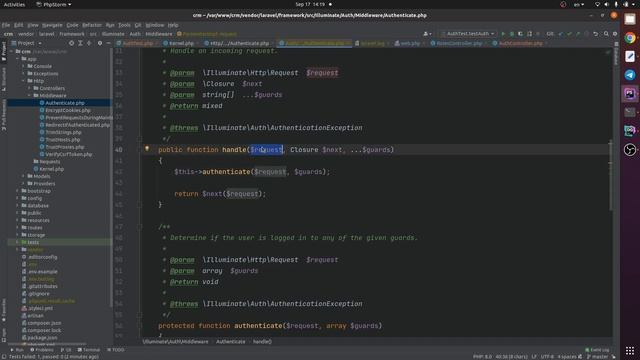Screen dimensions: 640x360
Task: Run the AuthTest configuration with the green play icon
Action: [x=503, y=34]
